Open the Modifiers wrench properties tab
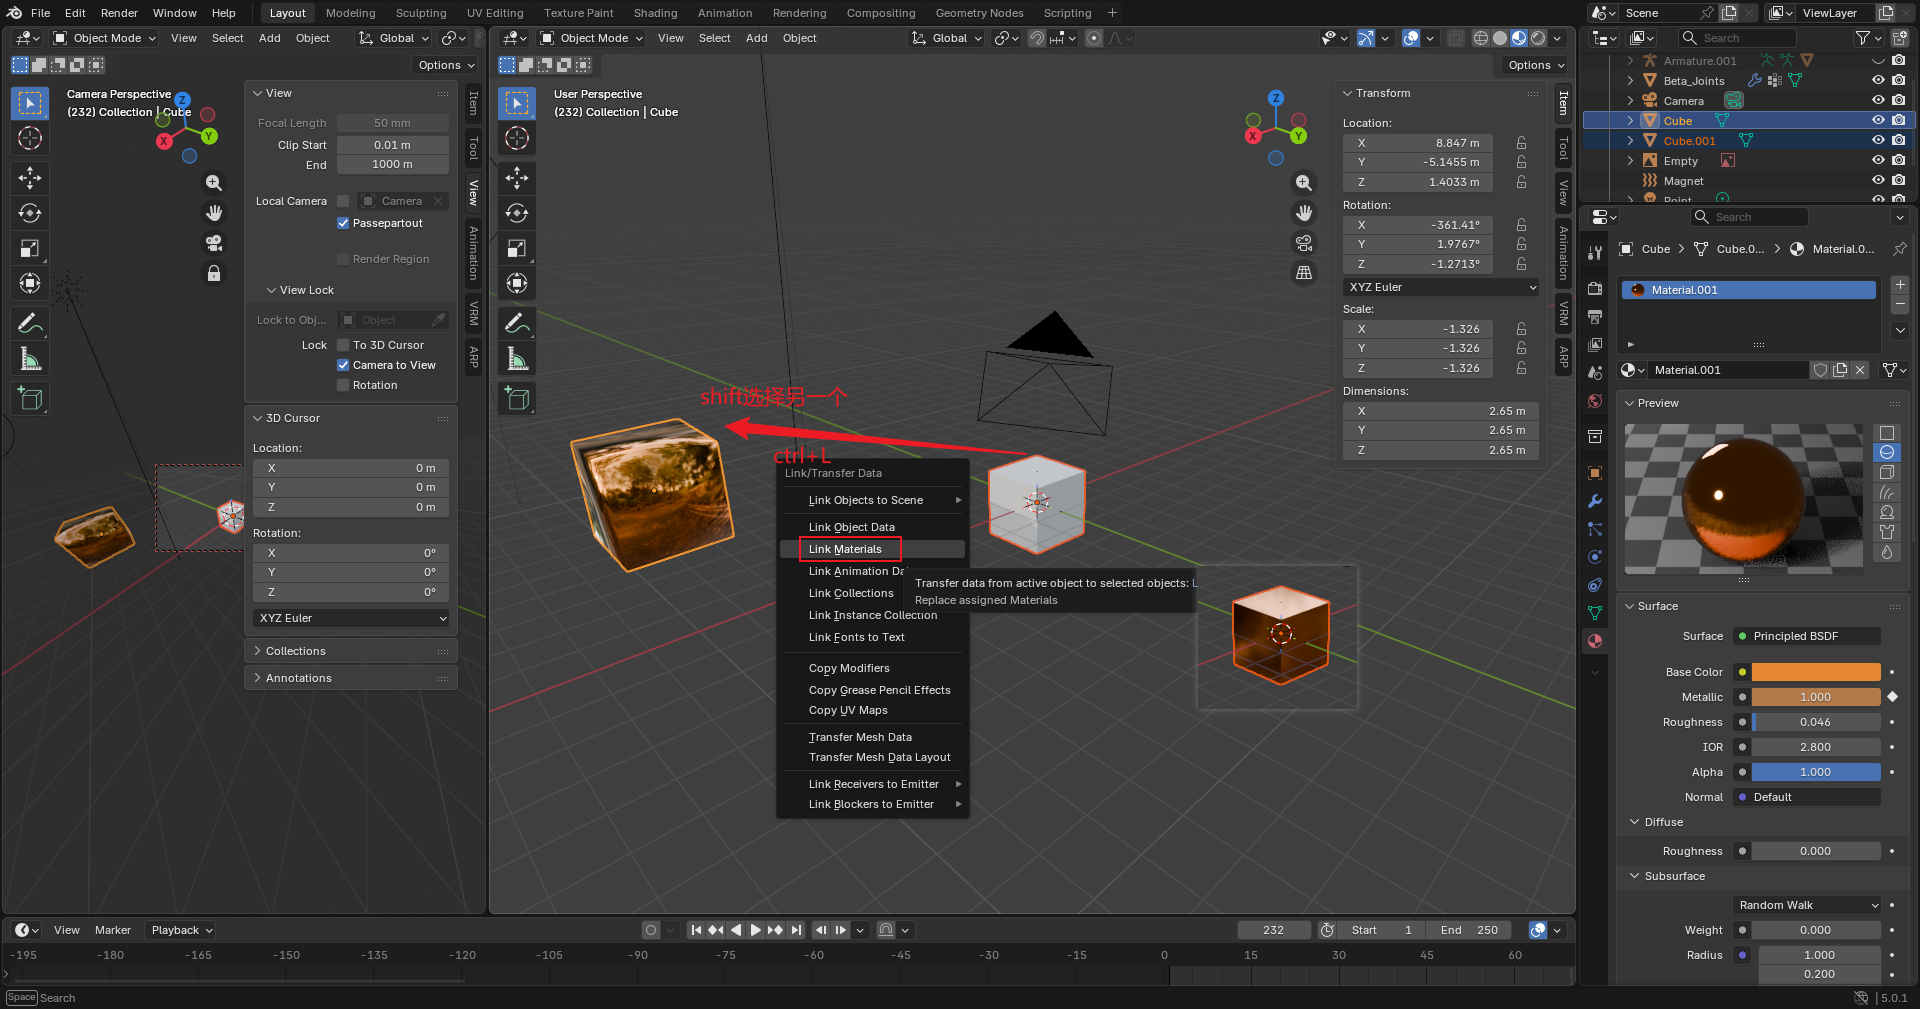 pos(1595,501)
